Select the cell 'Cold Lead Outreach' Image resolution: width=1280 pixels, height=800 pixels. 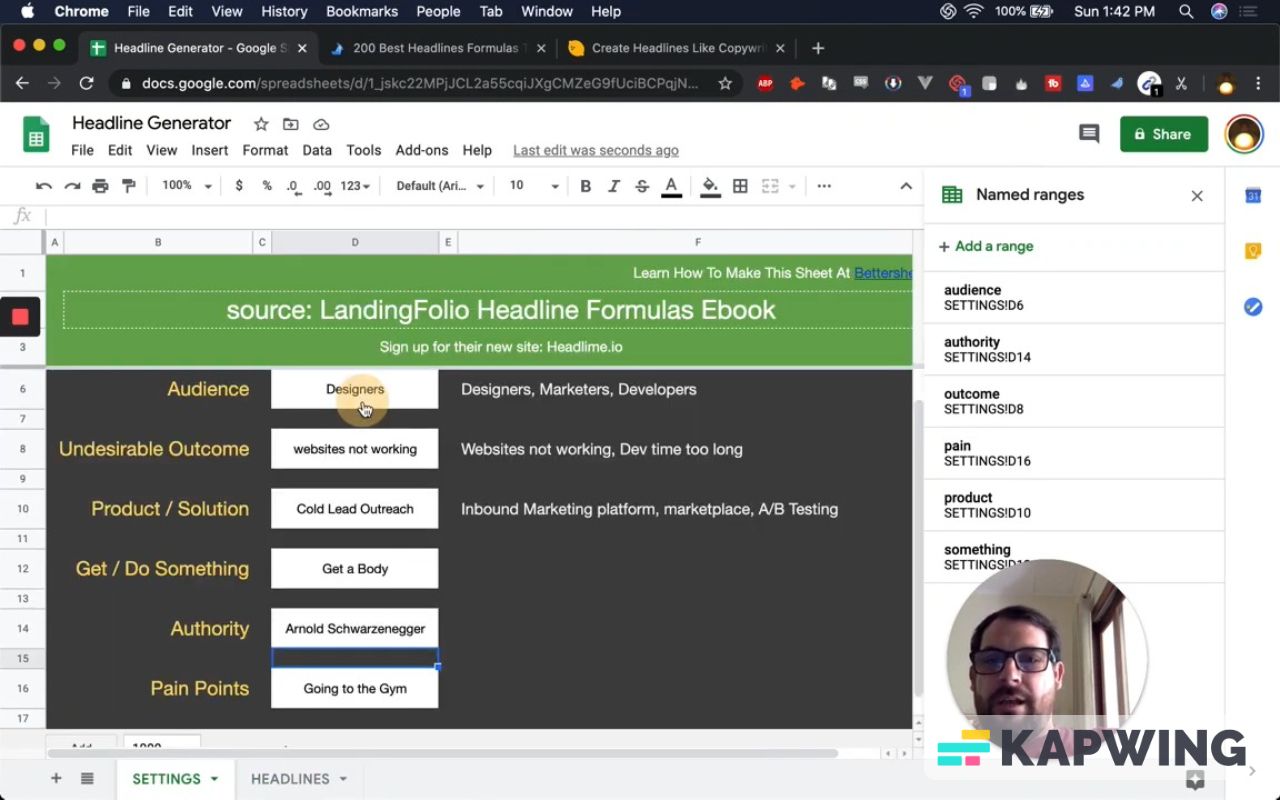[x=355, y=509]
